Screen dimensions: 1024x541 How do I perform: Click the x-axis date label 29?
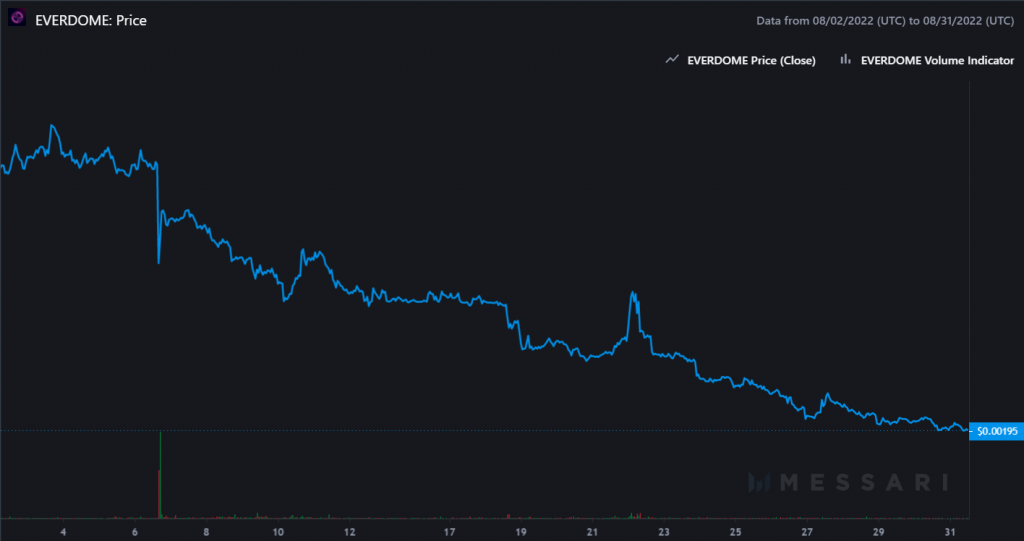point(878,531)
